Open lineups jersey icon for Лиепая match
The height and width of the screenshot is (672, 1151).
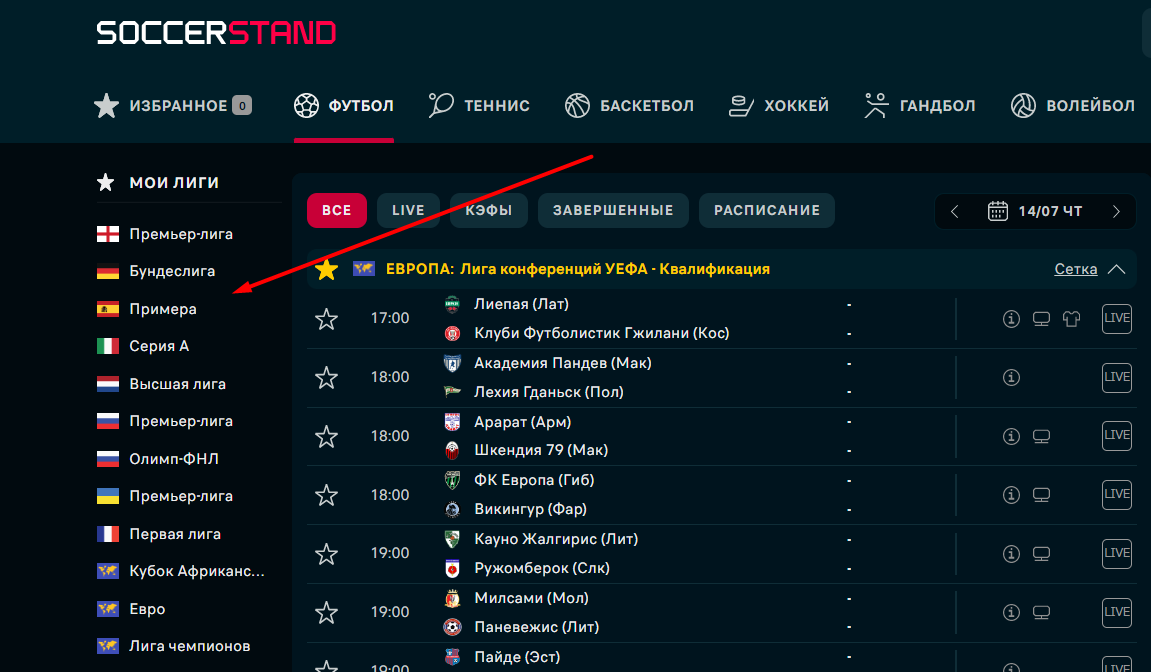point(1072,319)
